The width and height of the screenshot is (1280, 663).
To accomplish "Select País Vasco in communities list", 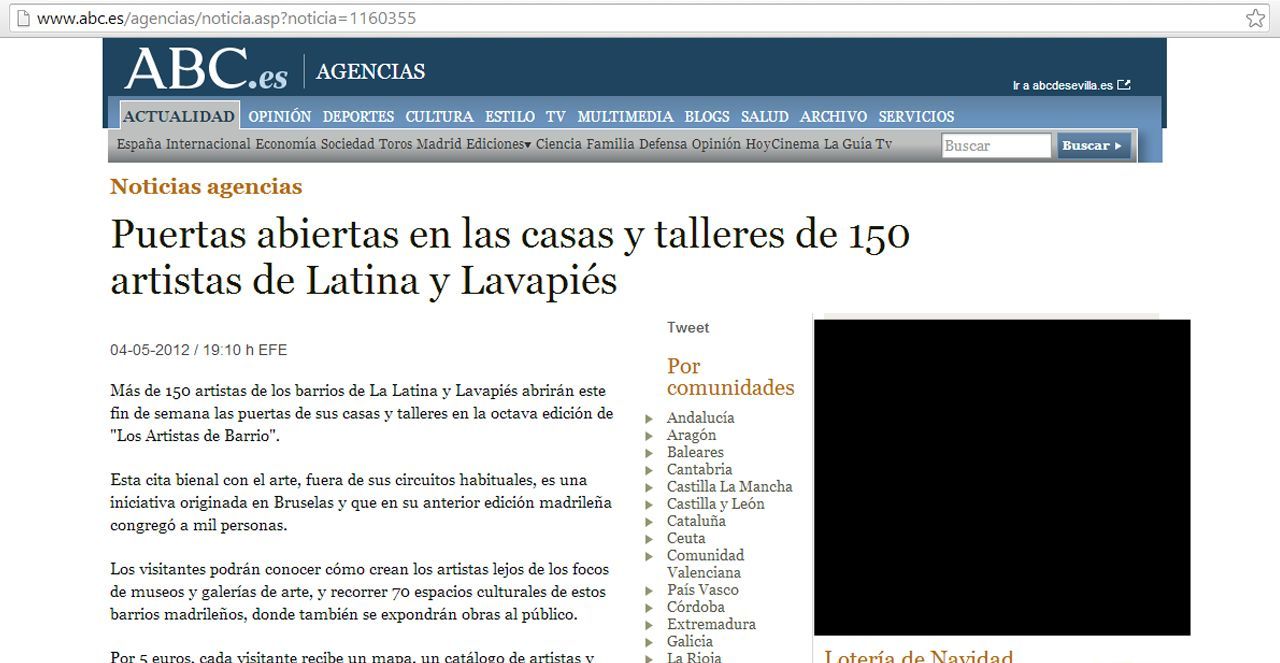I will (703, 590).
